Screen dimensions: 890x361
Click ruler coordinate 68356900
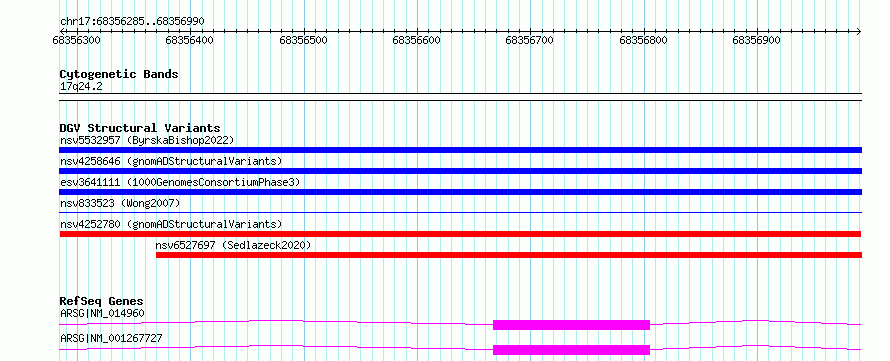[757, 40]
